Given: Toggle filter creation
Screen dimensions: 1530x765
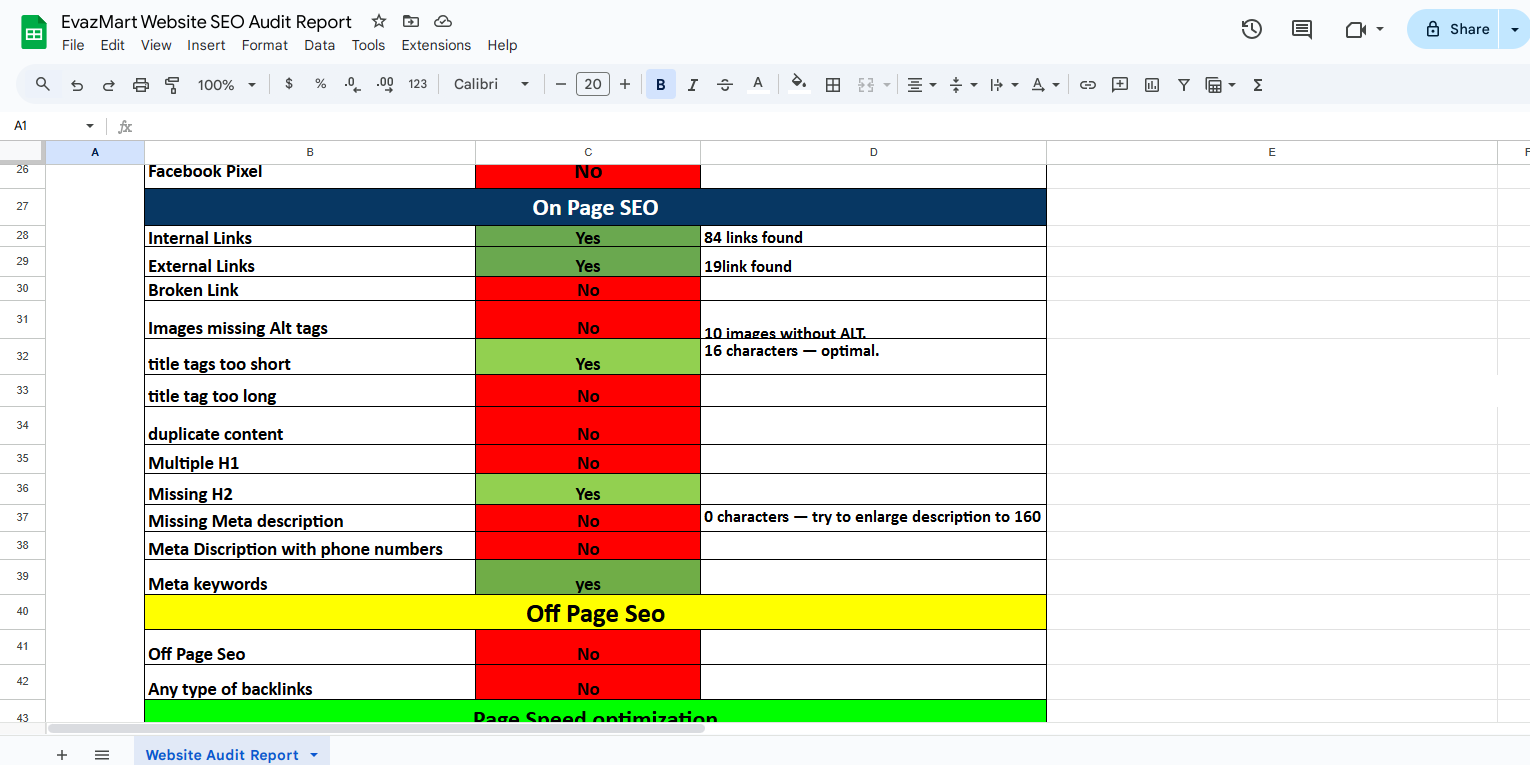Looking at the screenshot, I should coord(1184,84).
